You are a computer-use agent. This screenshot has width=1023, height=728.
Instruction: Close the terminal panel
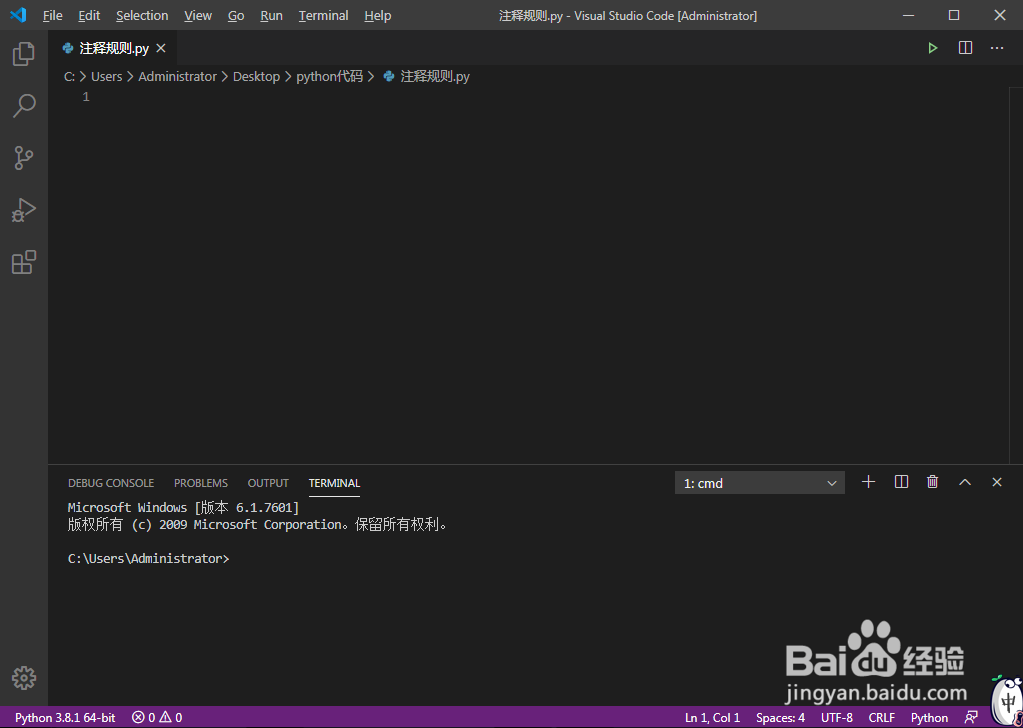[997, 482]
